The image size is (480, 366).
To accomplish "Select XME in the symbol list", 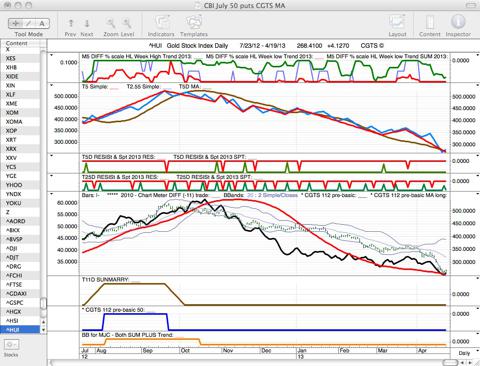I will 21,104.
